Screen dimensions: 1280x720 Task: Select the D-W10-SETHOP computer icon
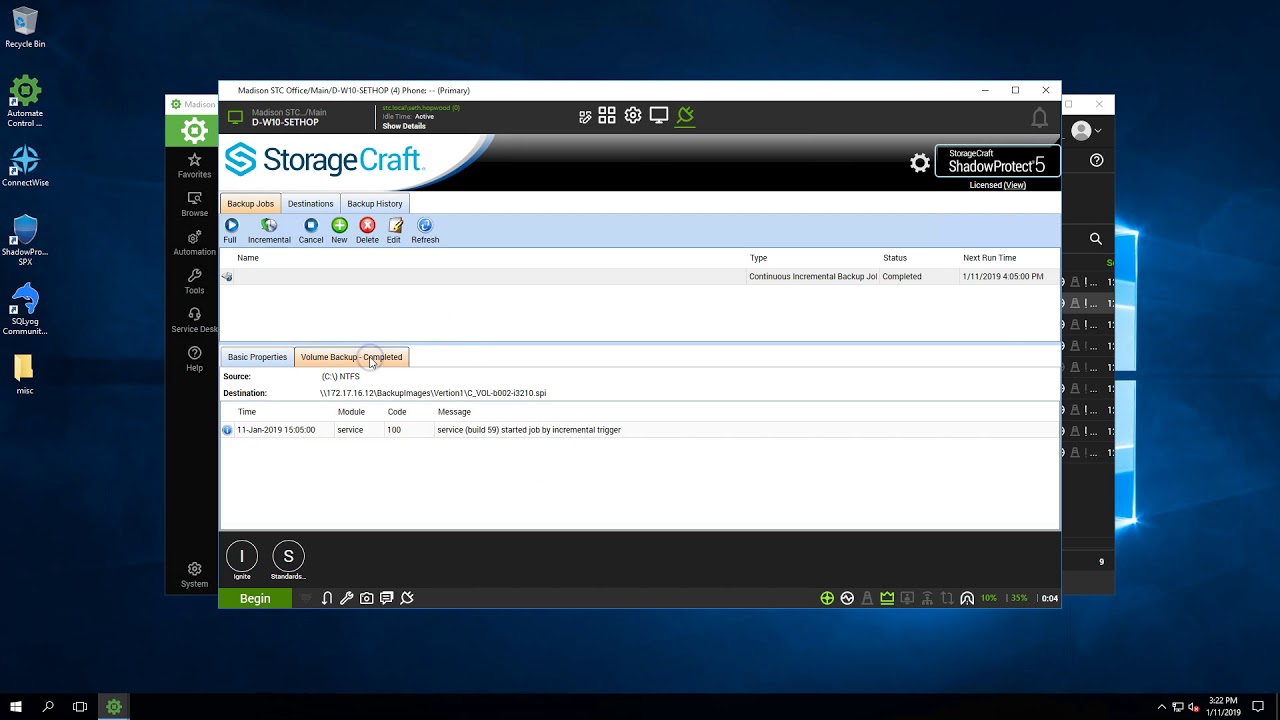tap(236, 117)
